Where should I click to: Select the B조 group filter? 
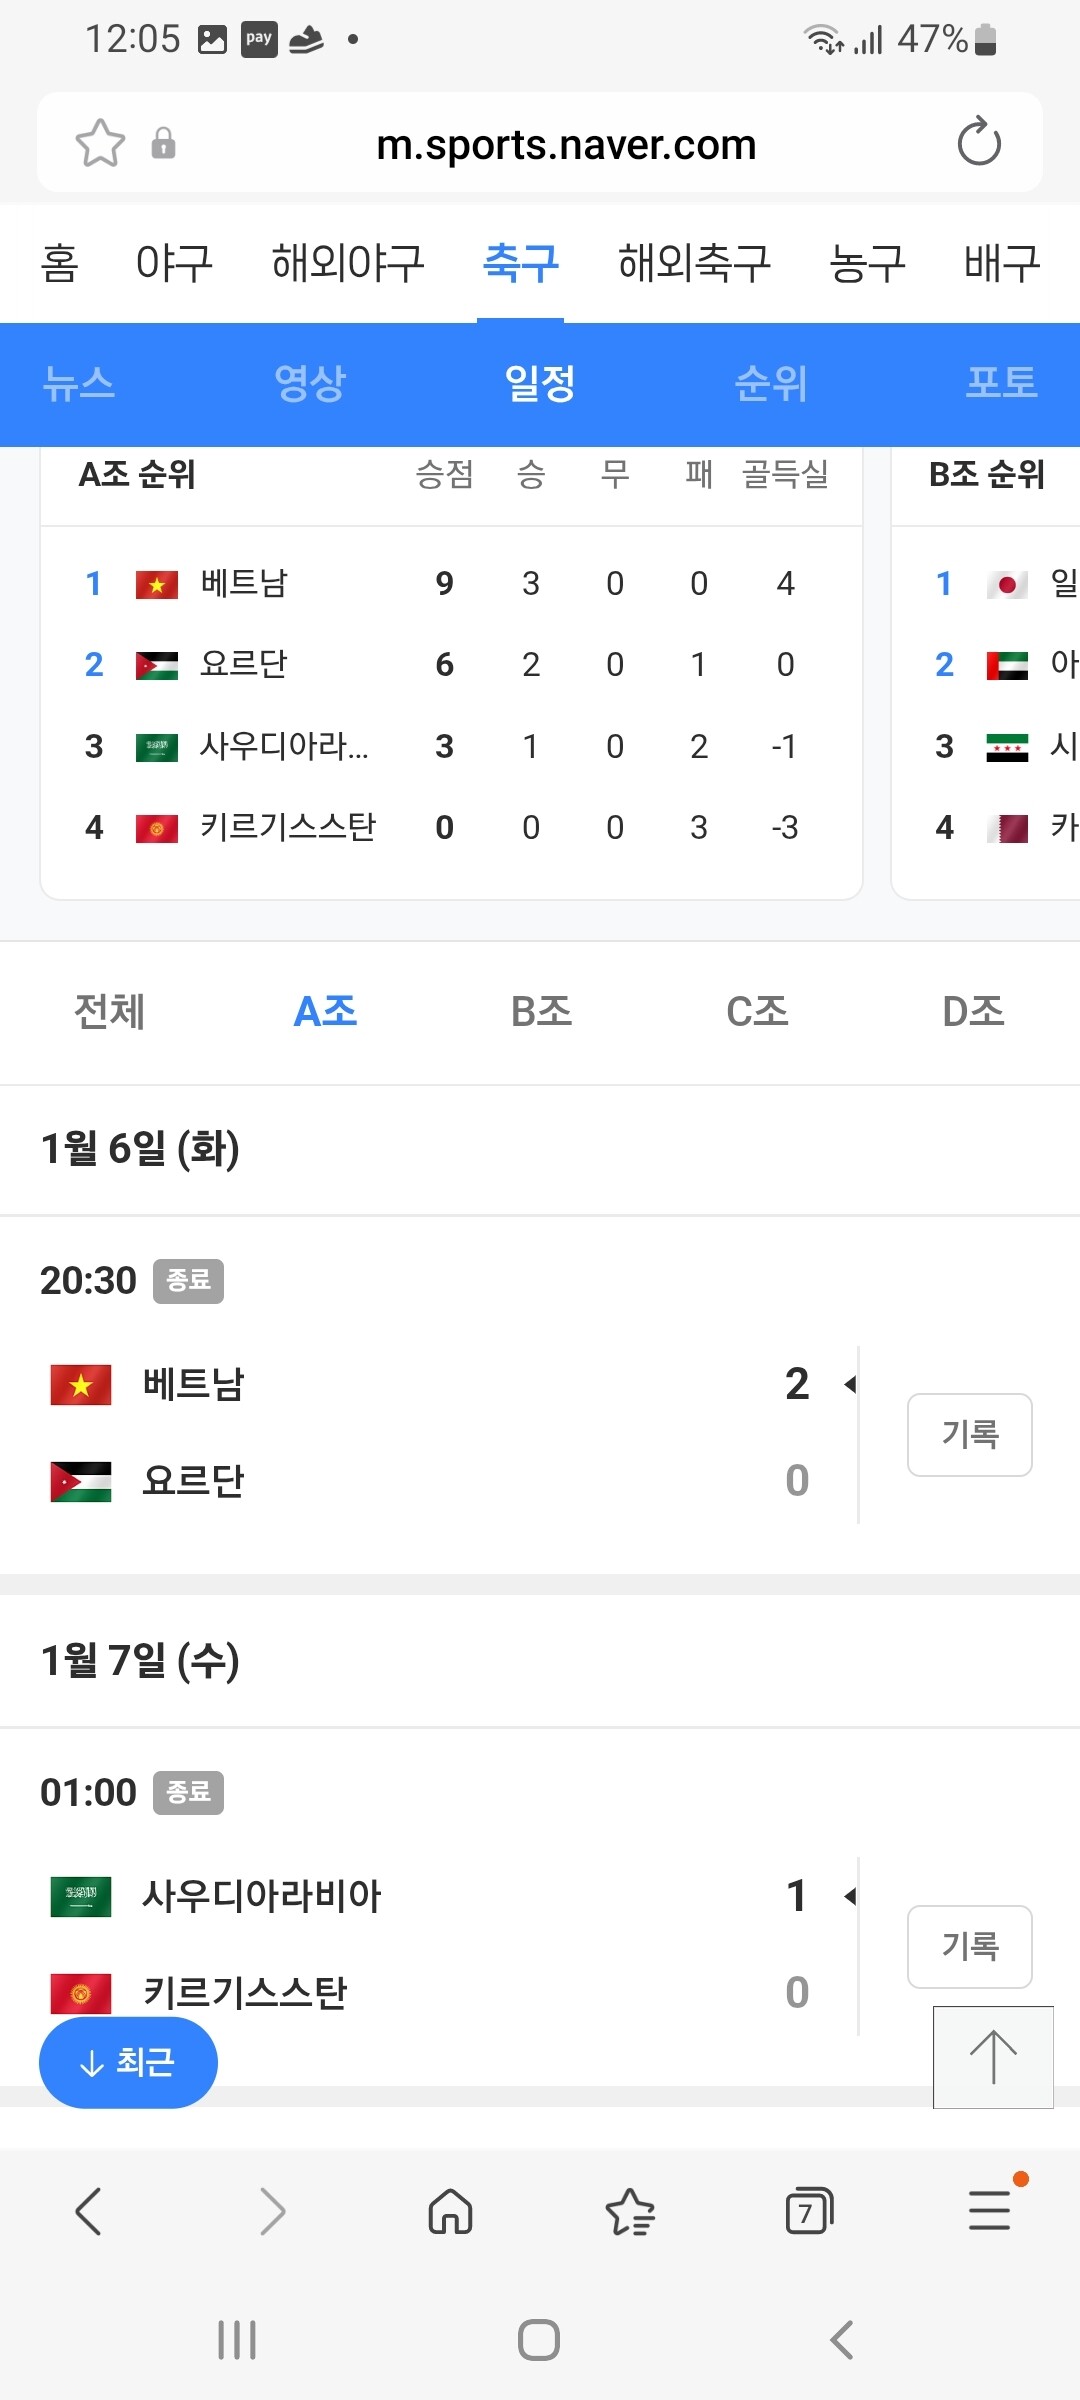[x=541, y=1012]
